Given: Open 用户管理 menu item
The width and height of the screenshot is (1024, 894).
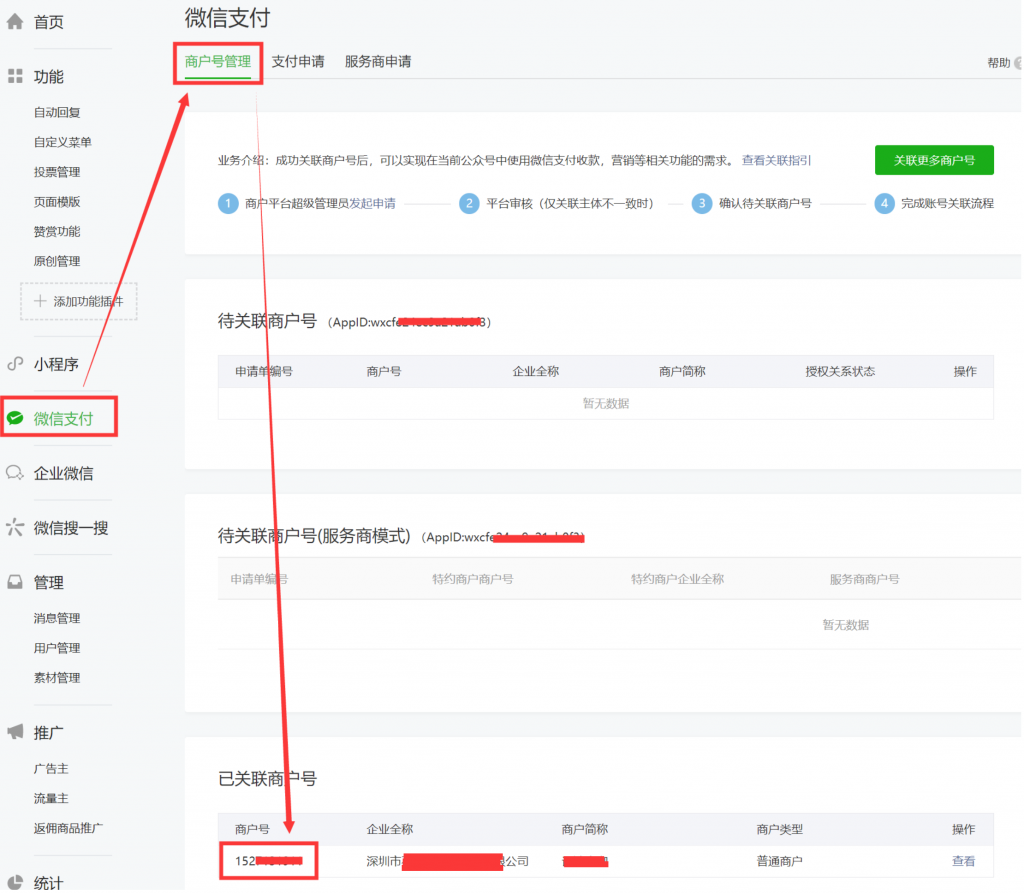Looking at the screenshot, I should pyautogui.click(x=57, y=648).
